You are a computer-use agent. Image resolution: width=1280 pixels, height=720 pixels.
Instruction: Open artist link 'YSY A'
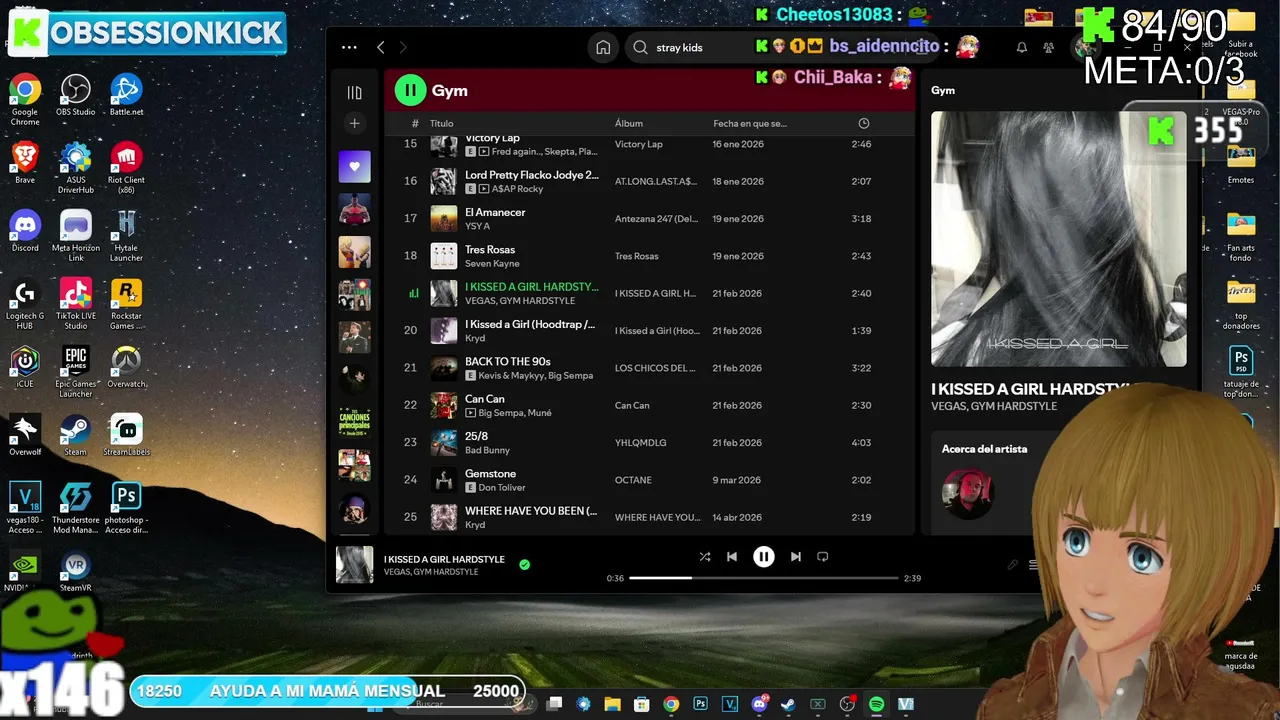click(x=477, y=226)
